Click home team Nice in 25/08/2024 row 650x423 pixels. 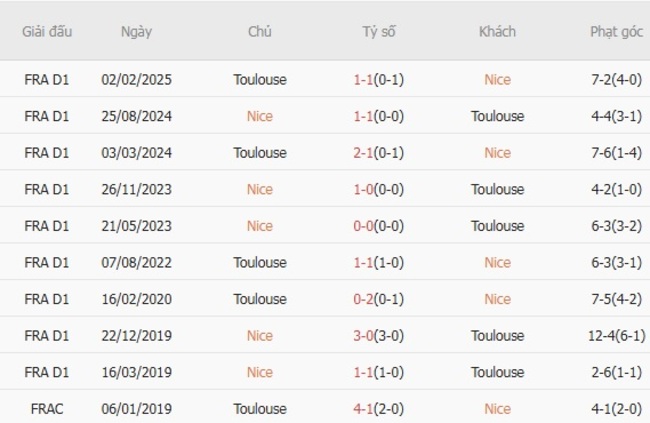[x=259, y=116]
